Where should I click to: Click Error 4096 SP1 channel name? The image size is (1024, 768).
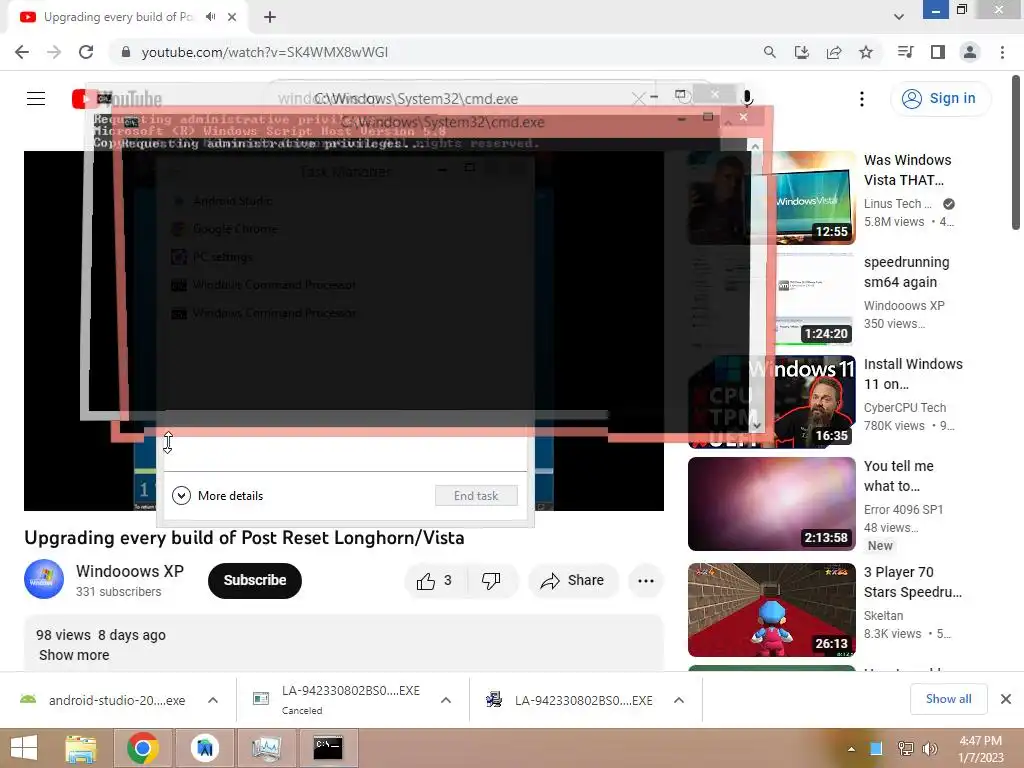[903, 509]
